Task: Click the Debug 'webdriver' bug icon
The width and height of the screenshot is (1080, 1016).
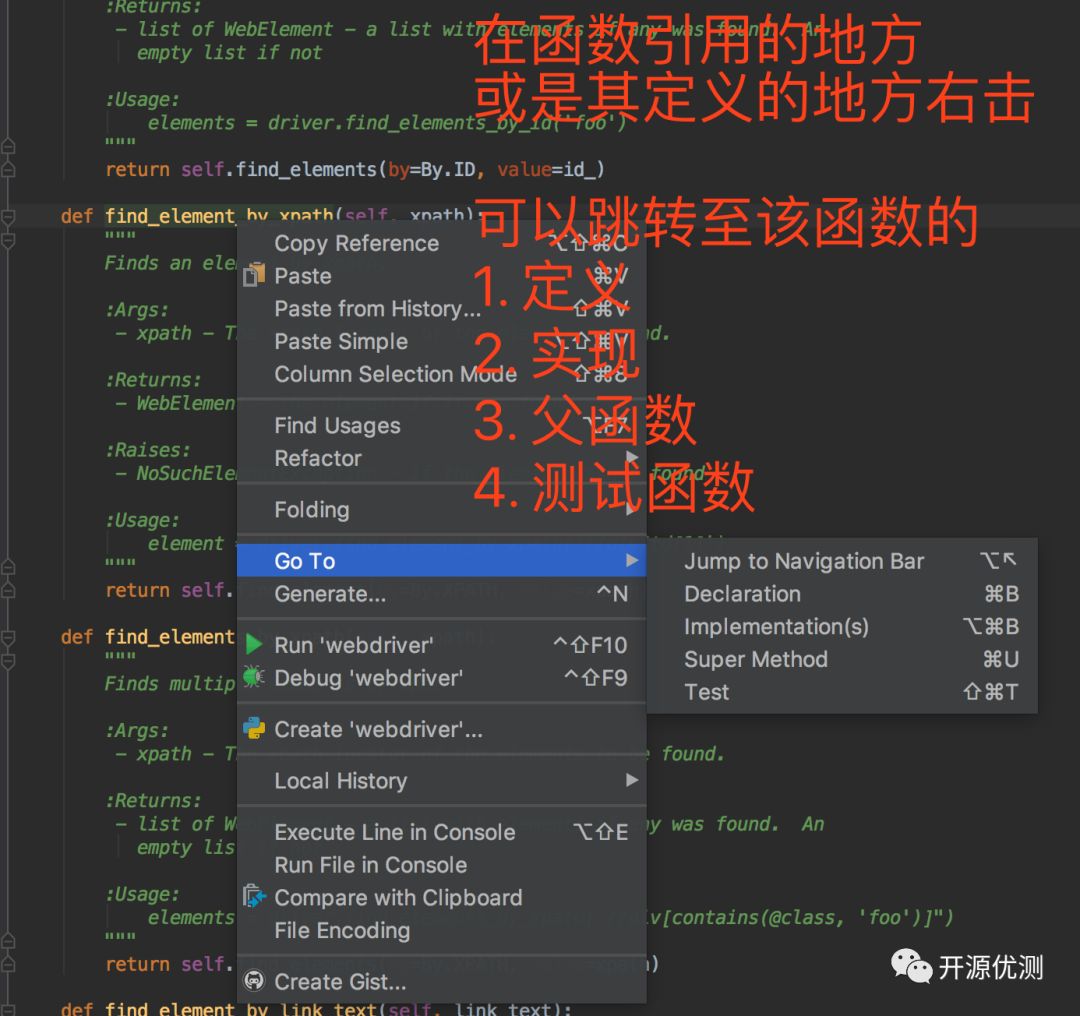Action: coord(254,677)
